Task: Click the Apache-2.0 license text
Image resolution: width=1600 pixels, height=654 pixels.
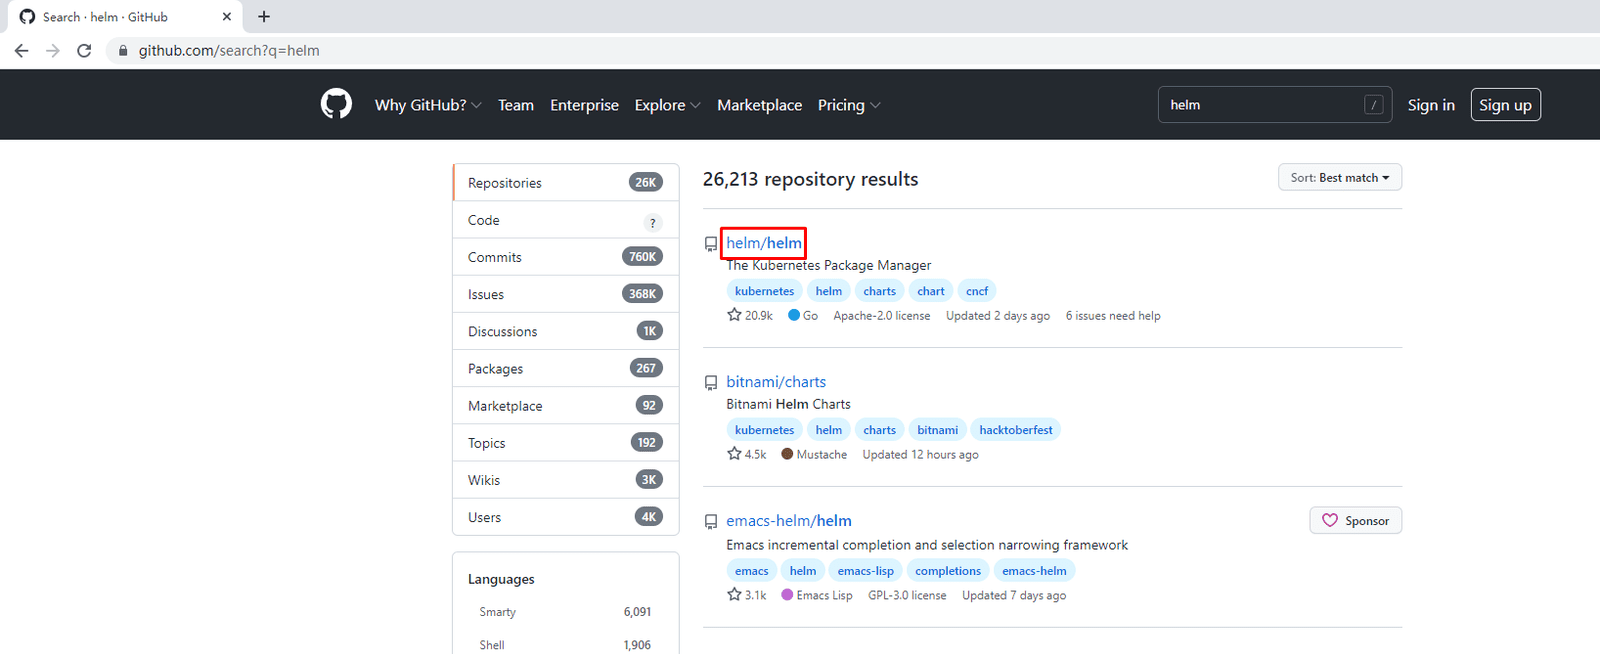Action: click(x=882, y=315)
